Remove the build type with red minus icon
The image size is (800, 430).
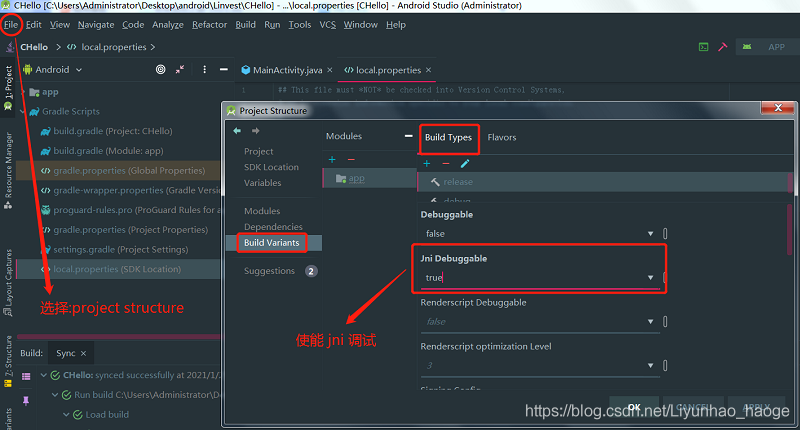[446, 163]
